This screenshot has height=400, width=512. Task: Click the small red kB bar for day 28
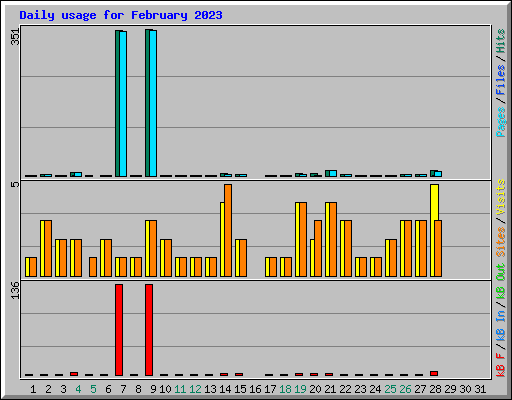click(x=434, y=373)
